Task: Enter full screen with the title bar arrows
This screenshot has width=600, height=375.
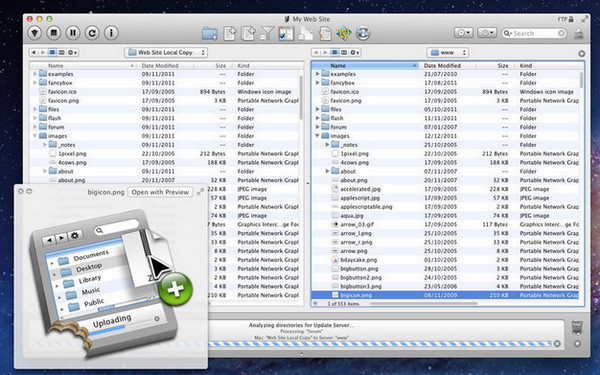Action: pyautogui.click(x=585, y=19)
